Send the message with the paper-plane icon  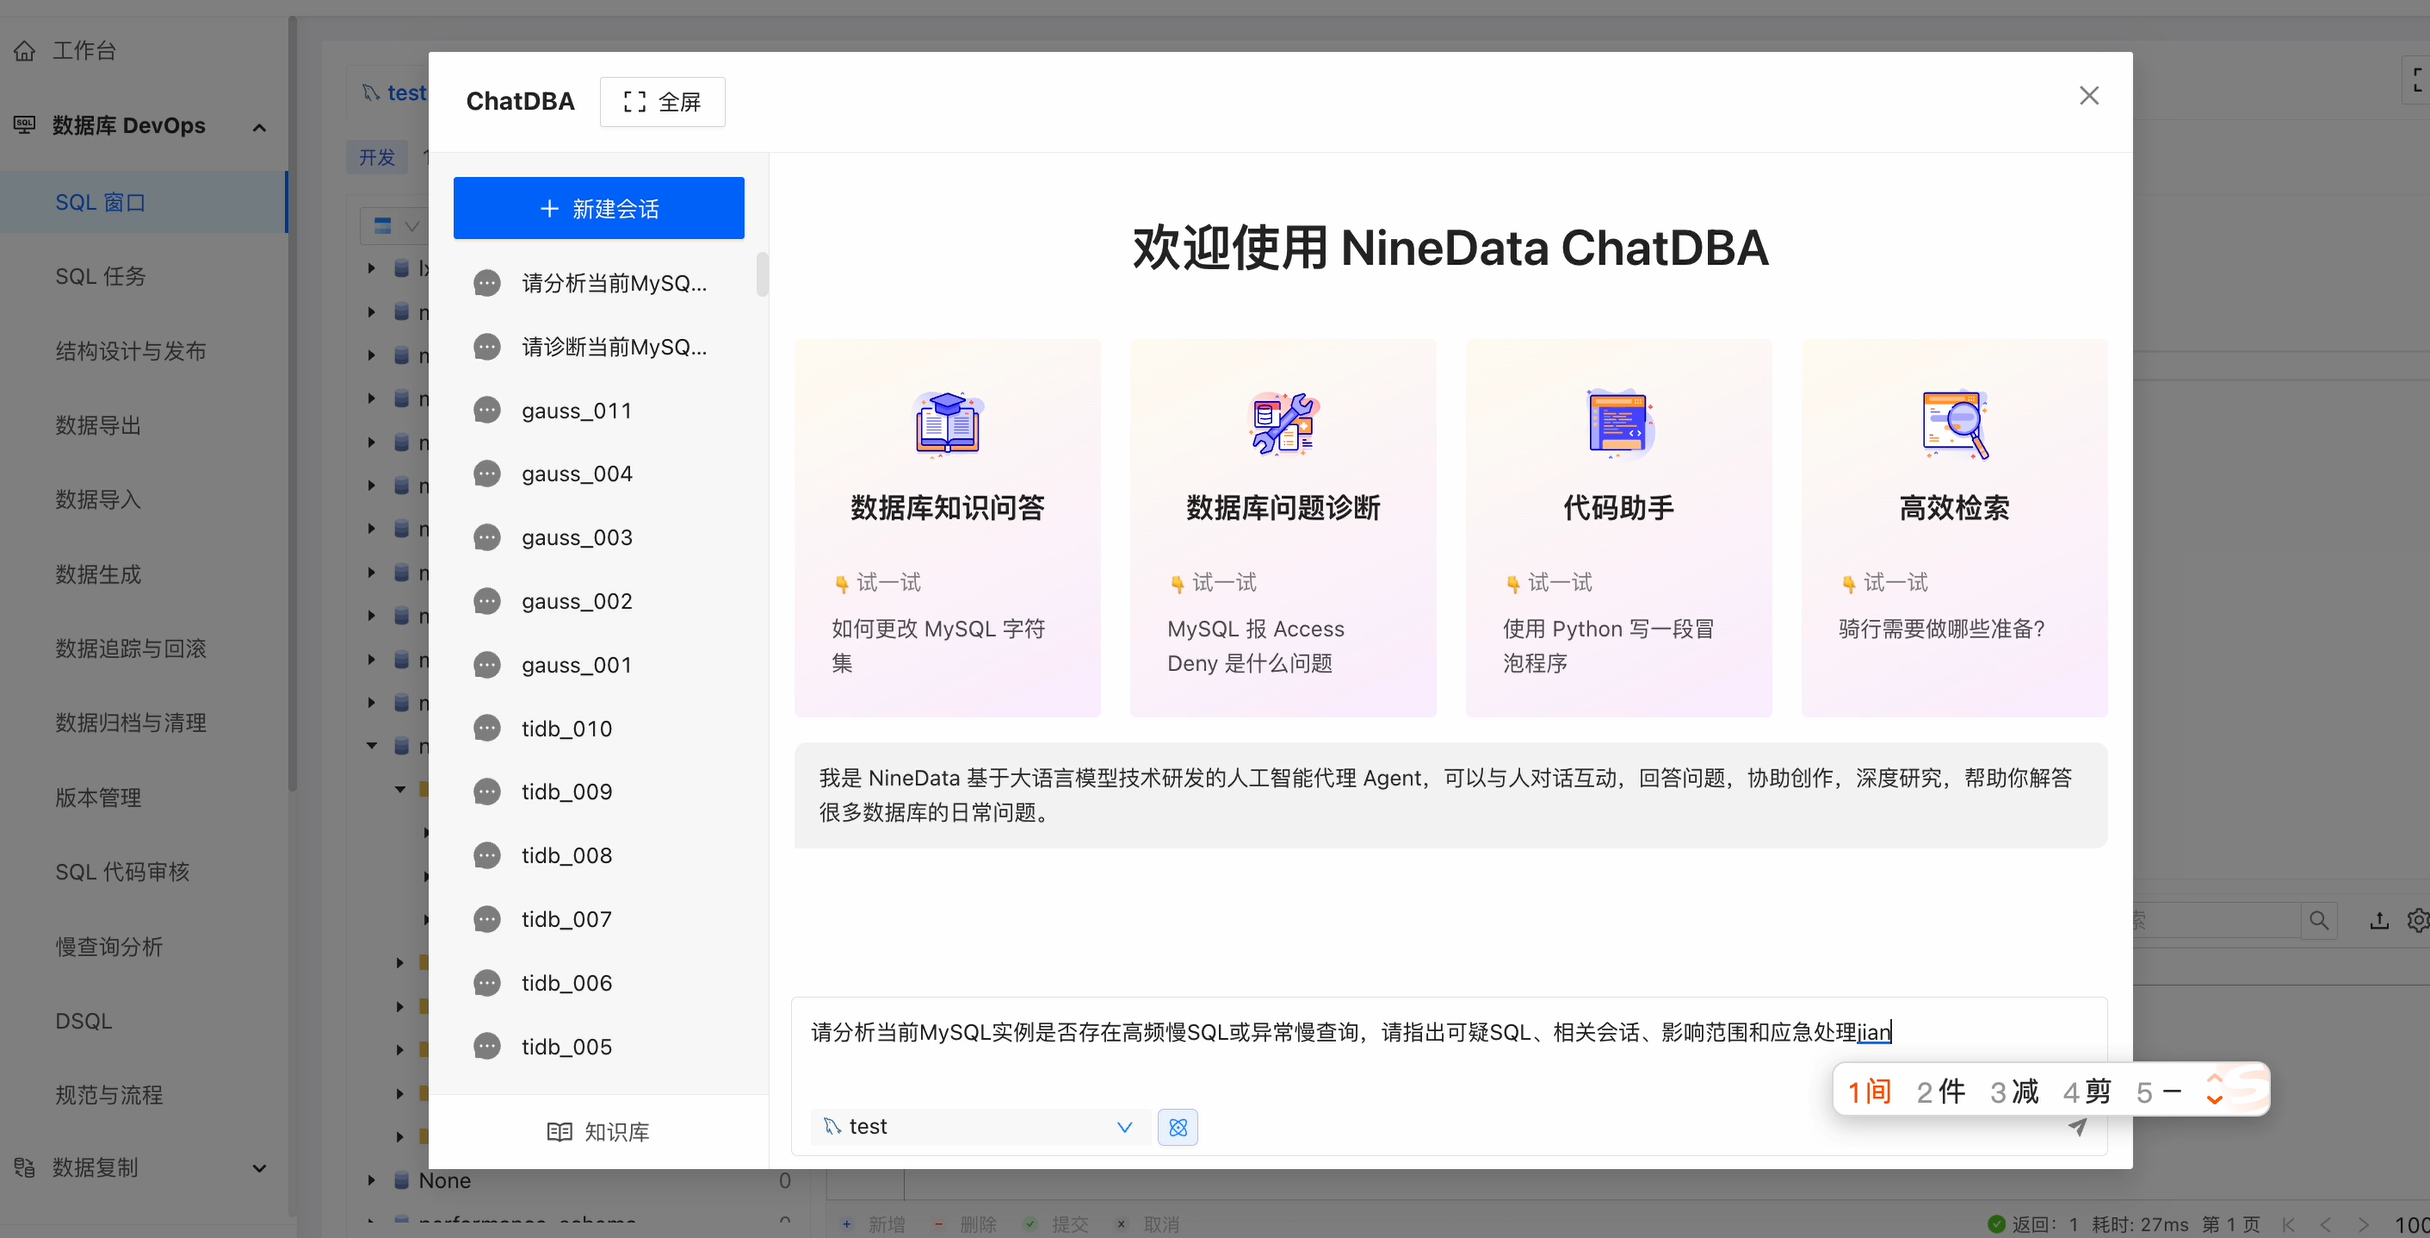[2077, 1127]
